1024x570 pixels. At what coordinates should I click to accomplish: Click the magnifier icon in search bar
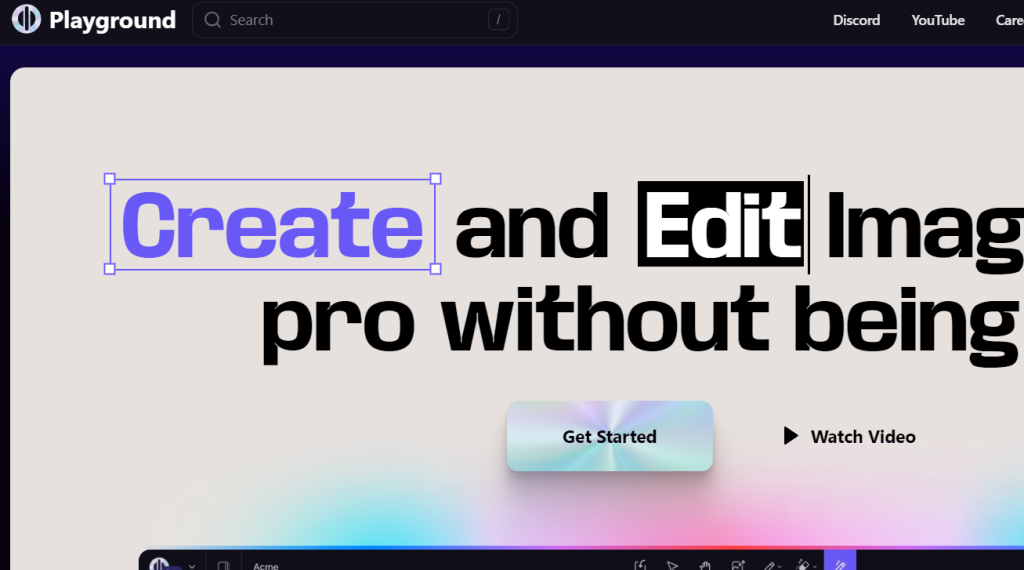tap(212, 20)
